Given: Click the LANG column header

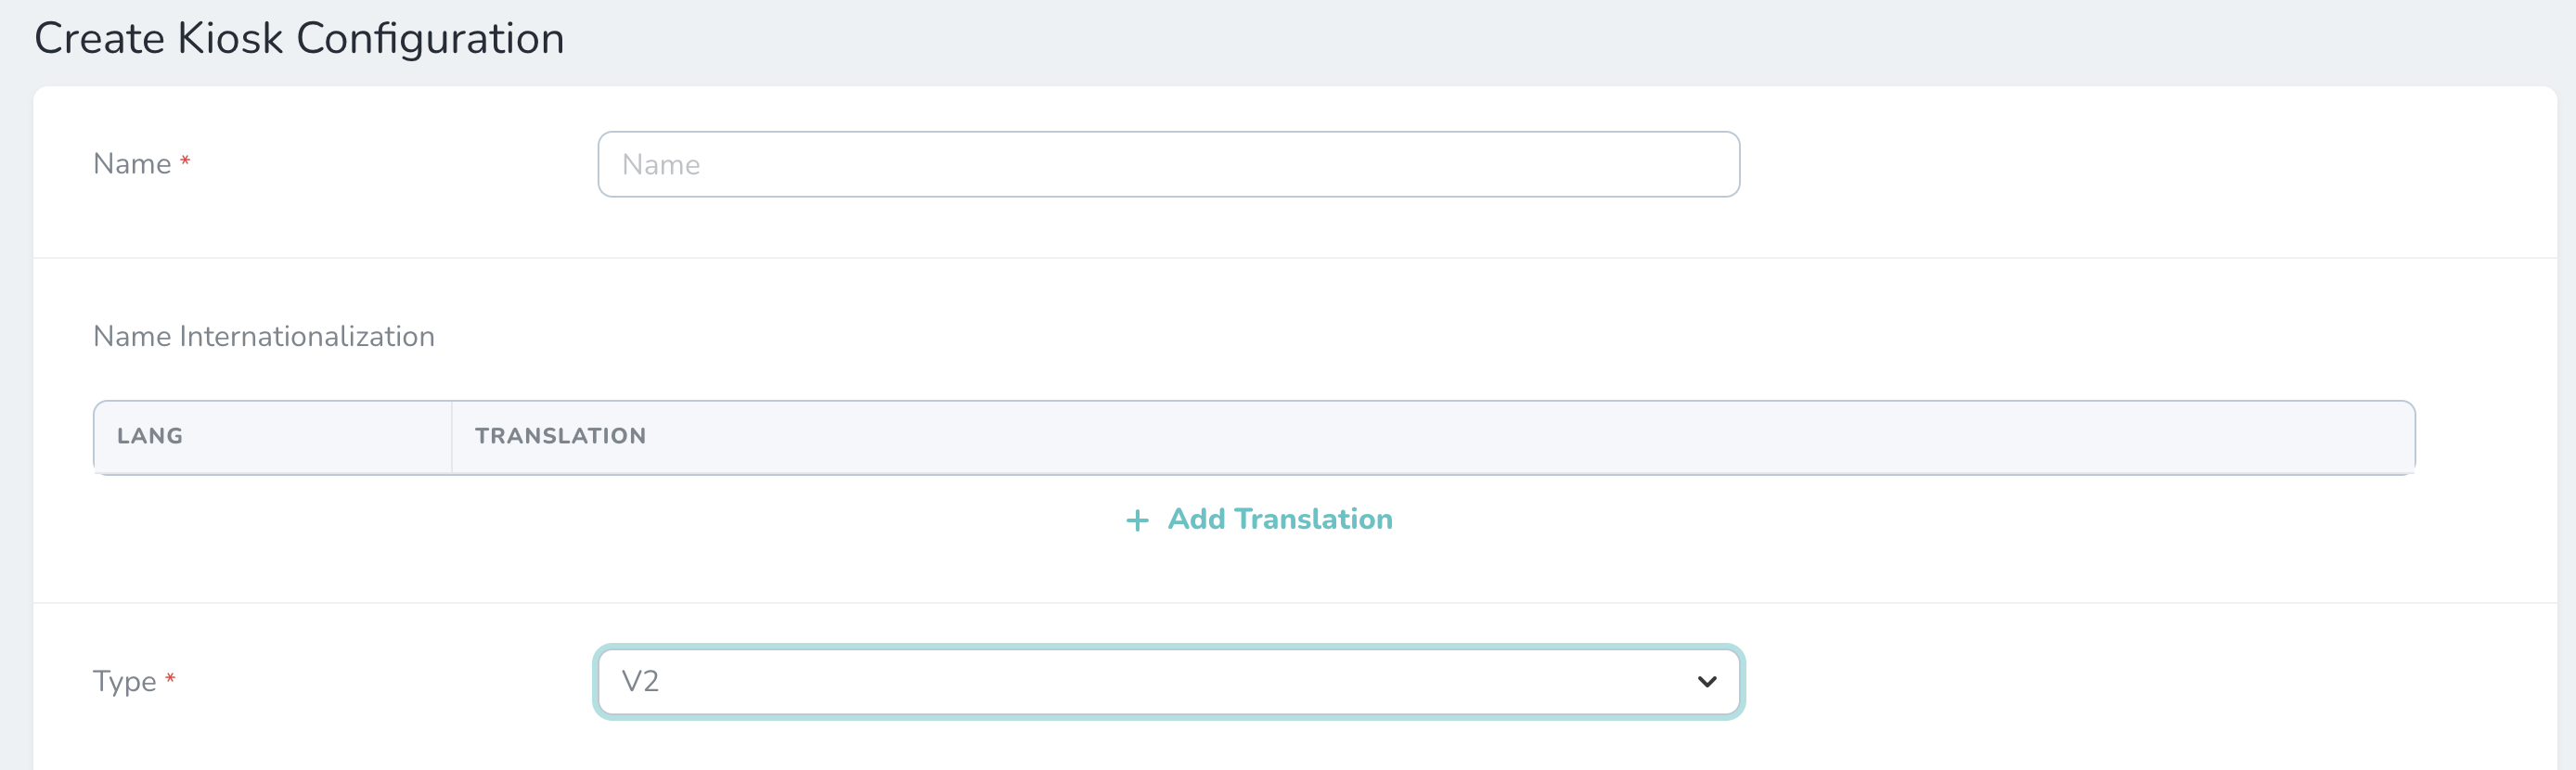Looking at the screenshot, I should coord(150,436).
